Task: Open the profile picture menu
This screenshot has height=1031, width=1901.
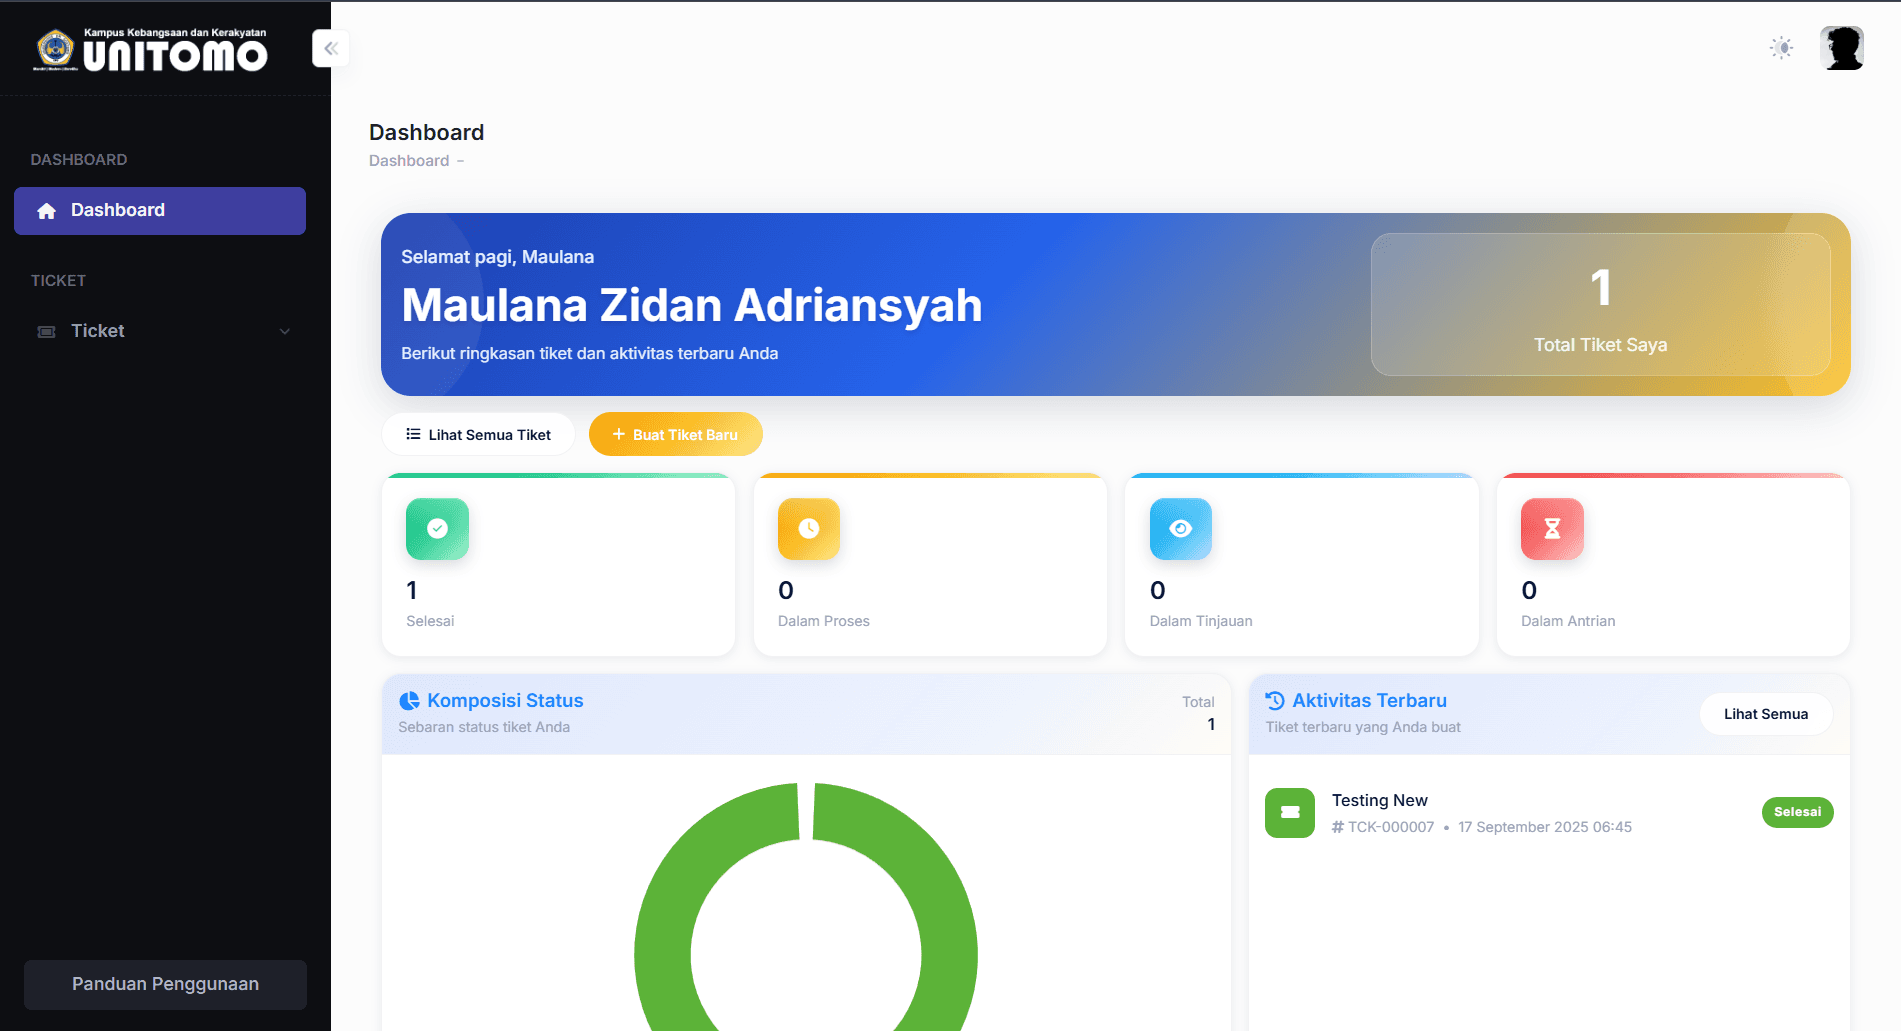Action: [x=1842, y=47]
